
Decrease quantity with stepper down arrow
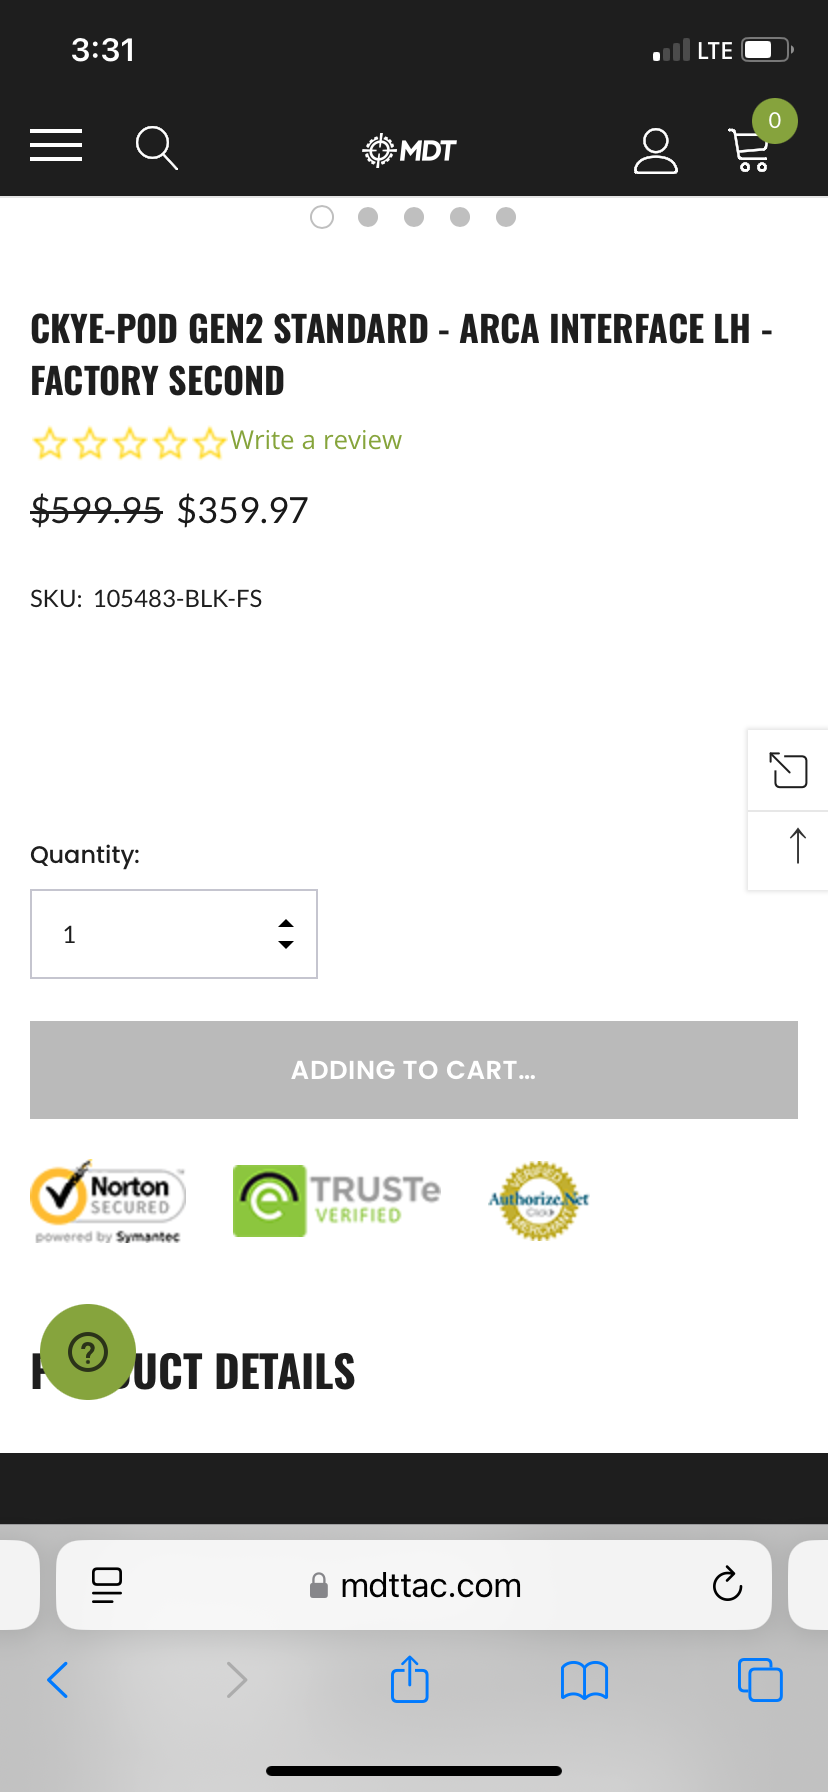pos(286,945)
